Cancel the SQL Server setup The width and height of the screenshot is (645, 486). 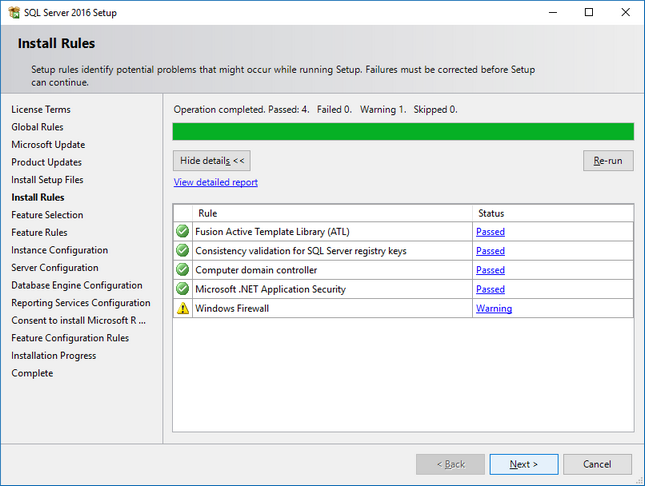click(x=597, y=464)
